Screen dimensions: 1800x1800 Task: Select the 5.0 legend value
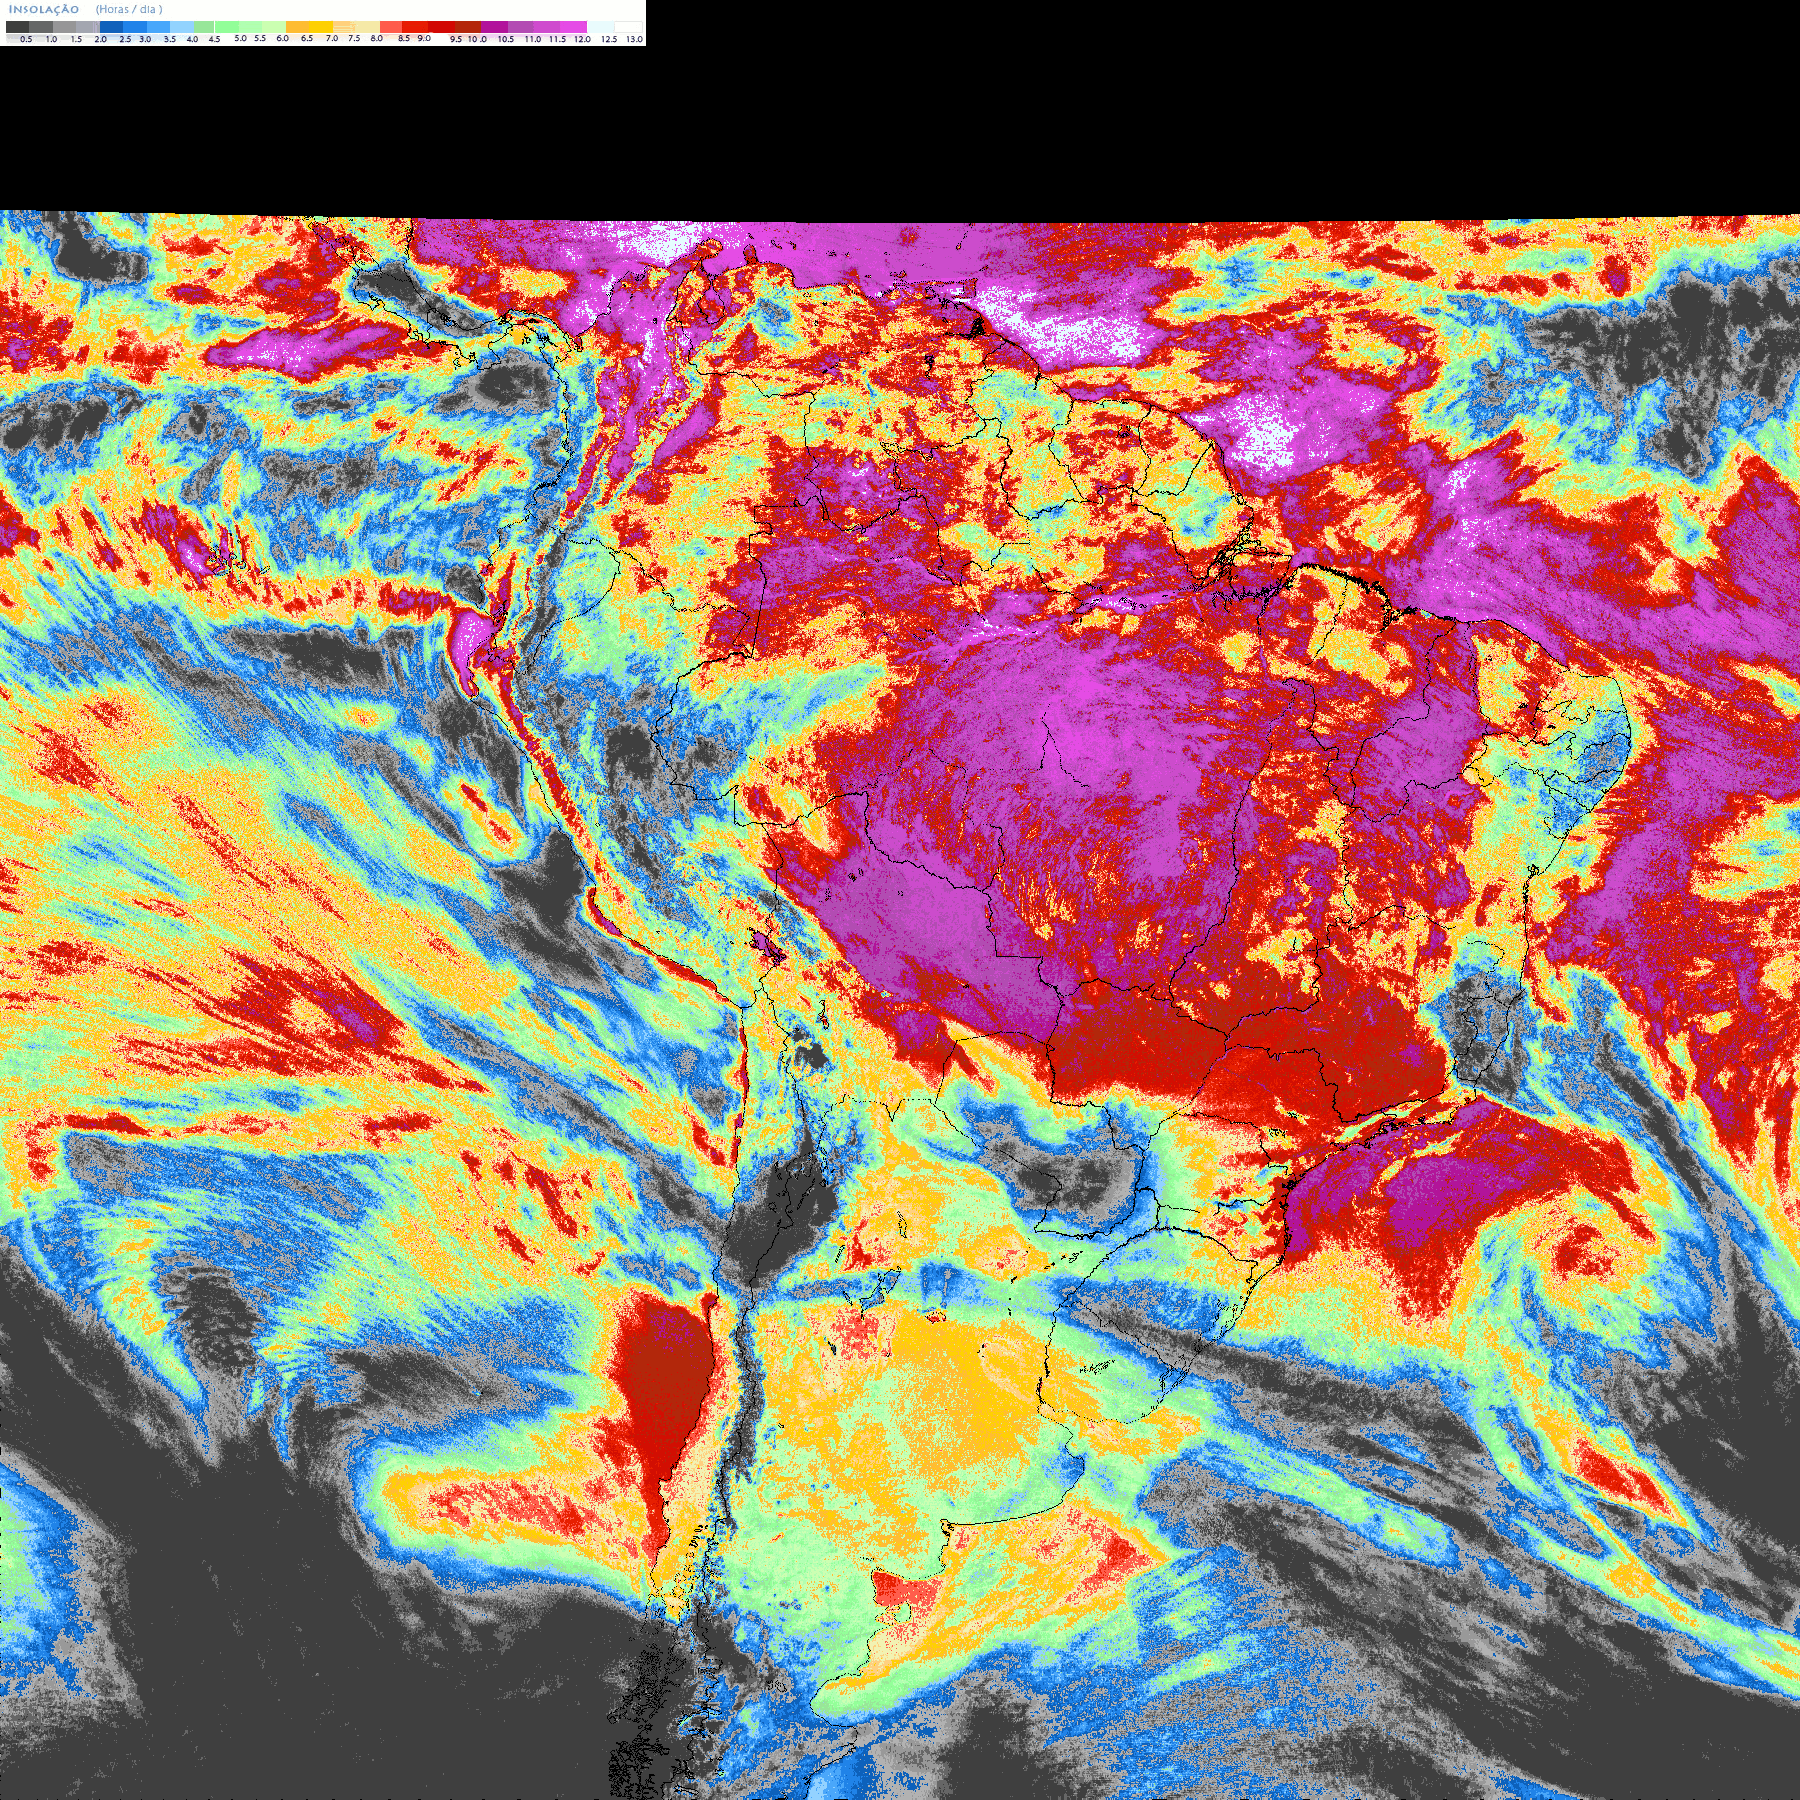click(240, 38)
